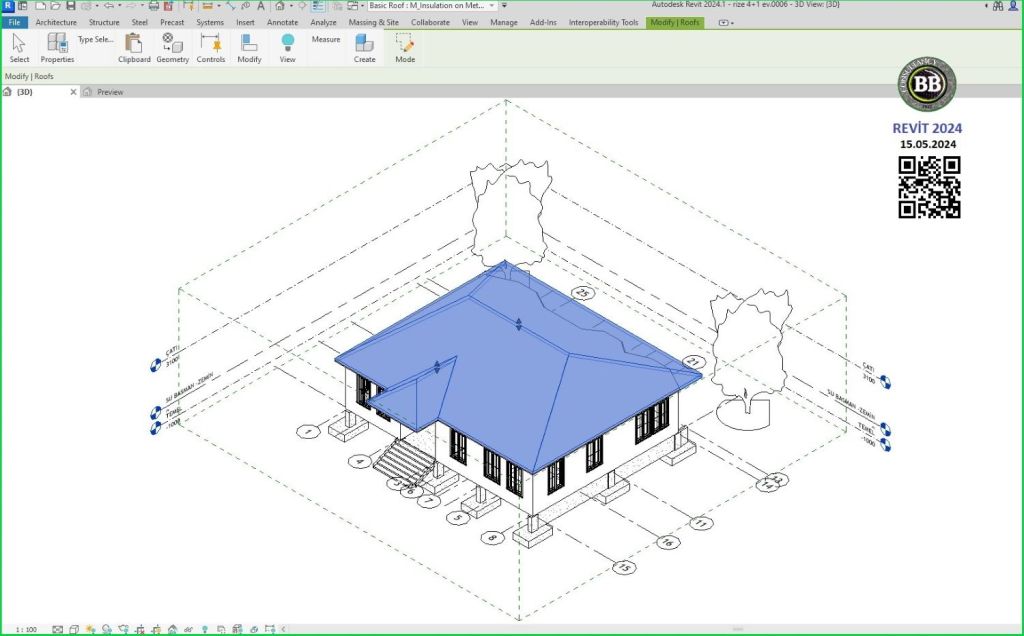Click the Measure panel button
1024x636 pixels.
[326, 40]
